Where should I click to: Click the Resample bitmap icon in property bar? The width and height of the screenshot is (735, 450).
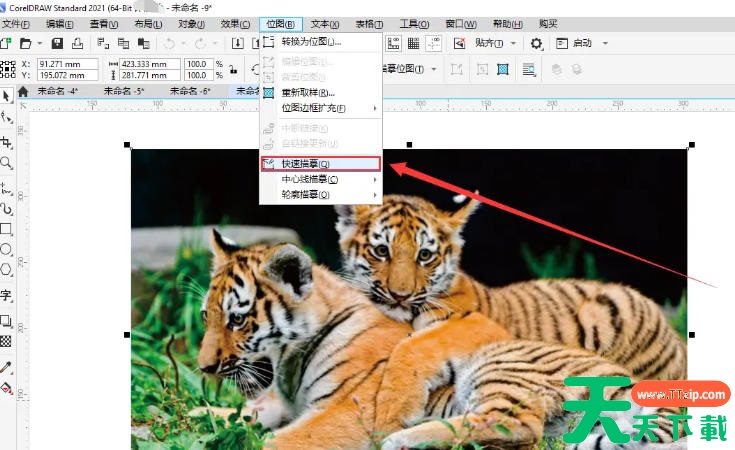[503, 69]
